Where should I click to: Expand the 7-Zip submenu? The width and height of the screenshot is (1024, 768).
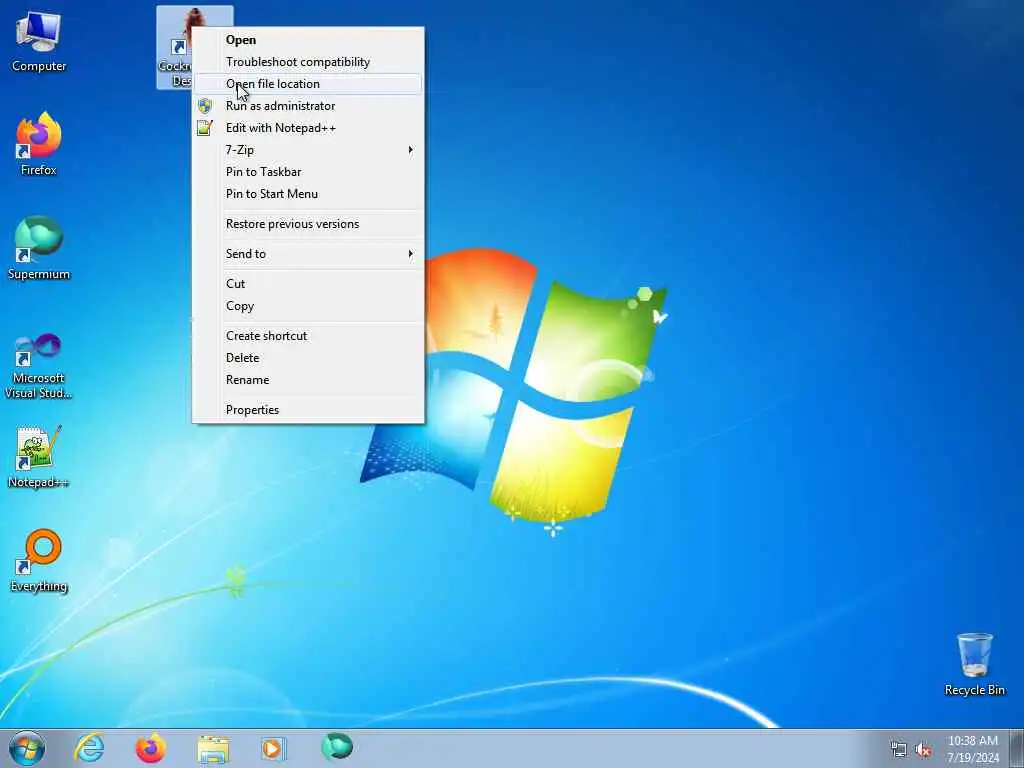308,150
